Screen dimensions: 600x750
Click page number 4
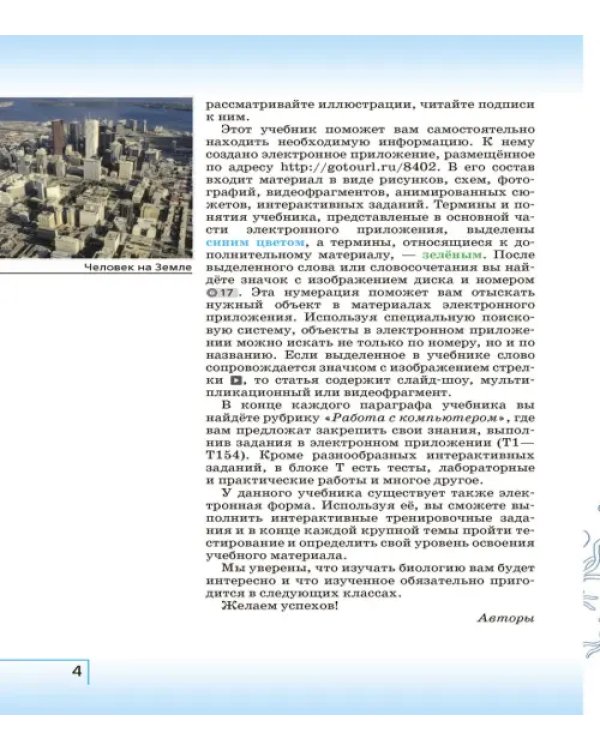pos(77,671)
